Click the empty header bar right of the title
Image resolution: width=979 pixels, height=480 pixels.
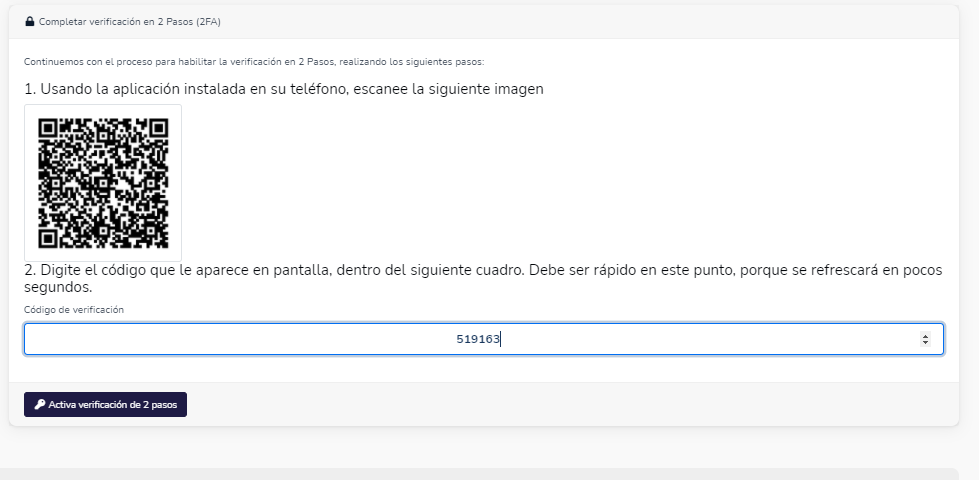tap(600, 21)
